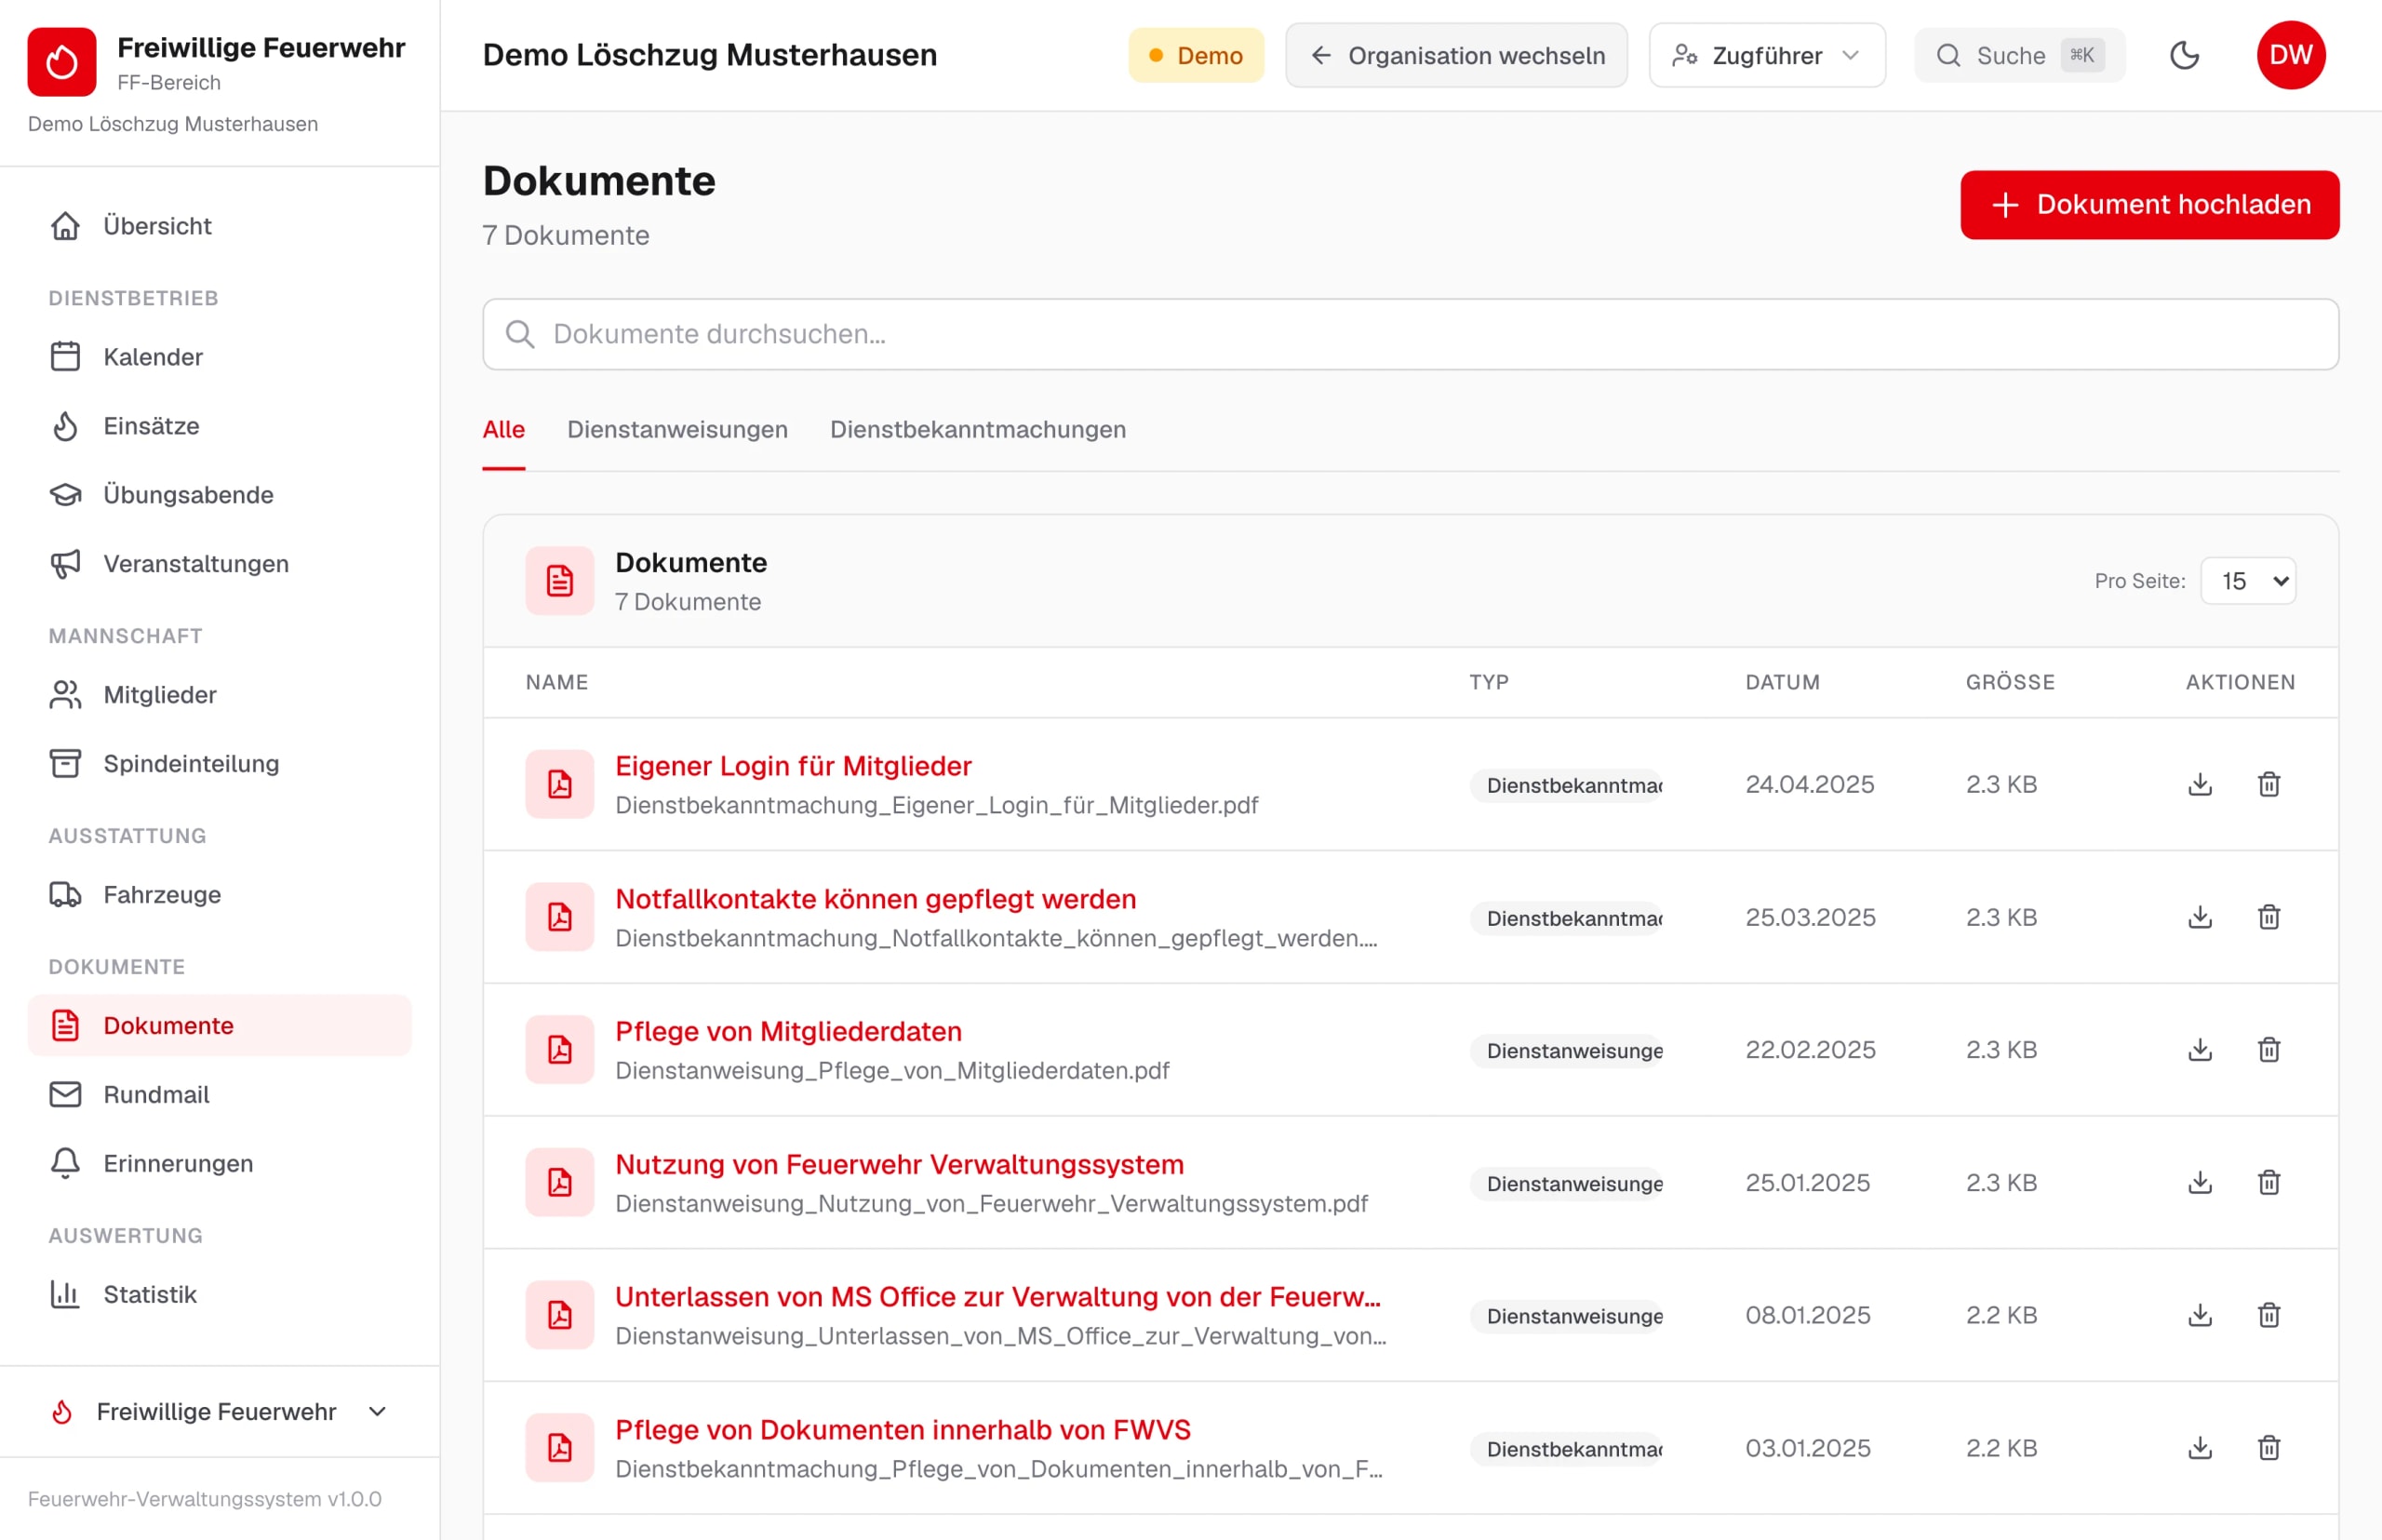
Task: Open Fahrzeuge section
Action: click(220, 895)
